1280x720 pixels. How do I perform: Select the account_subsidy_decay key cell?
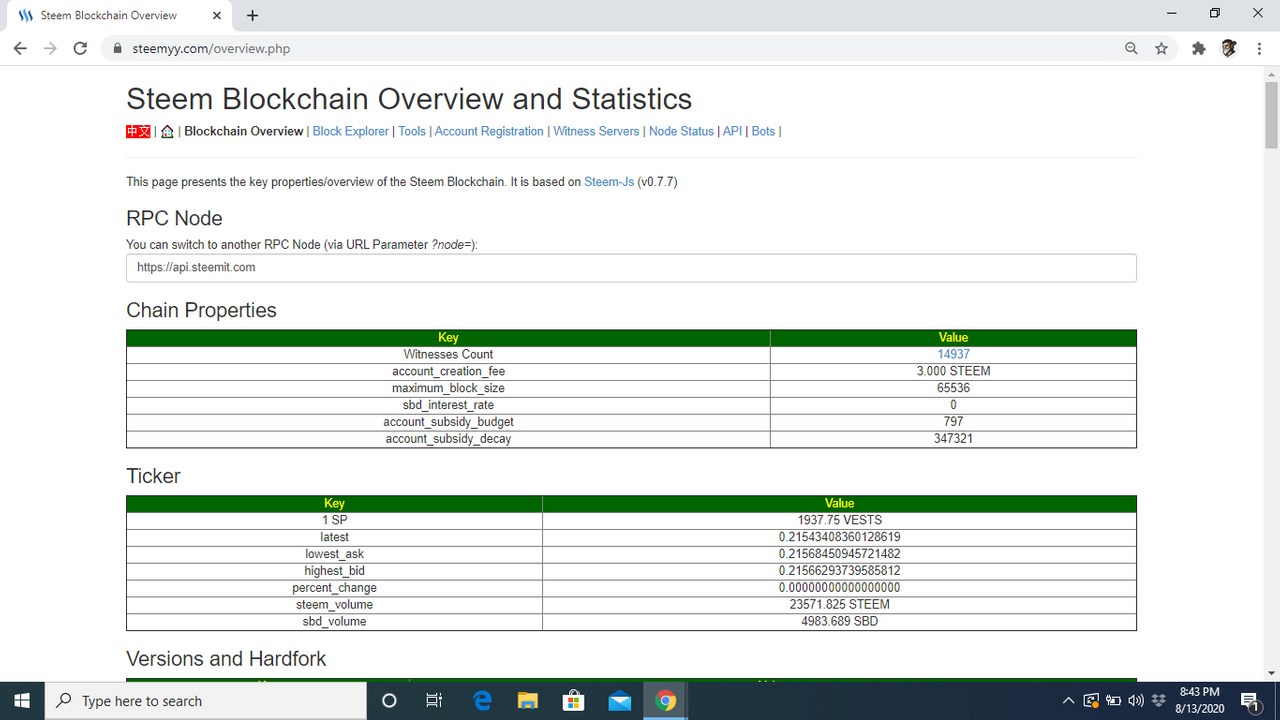point(448,439)
